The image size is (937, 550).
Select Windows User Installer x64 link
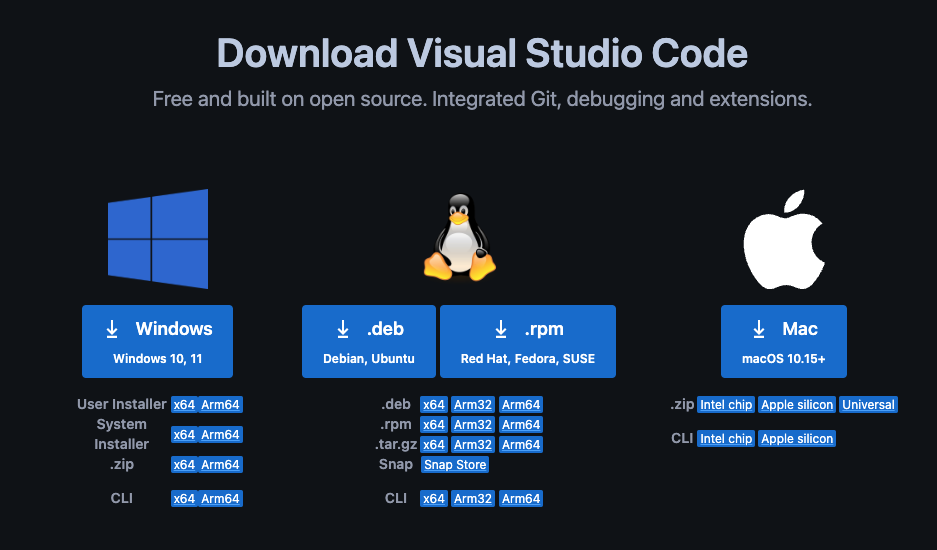pos(184,405)
